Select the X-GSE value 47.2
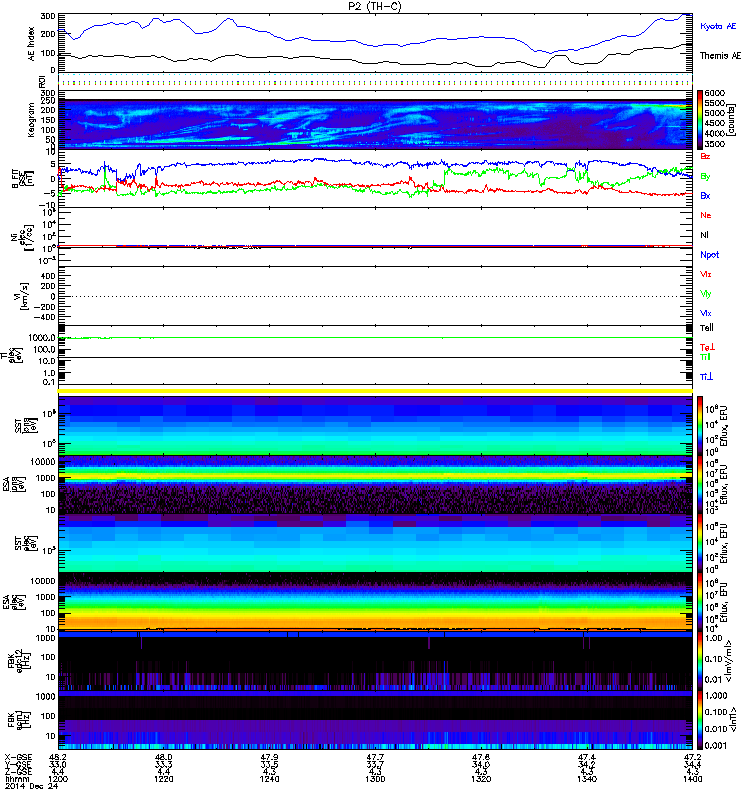 692,757
